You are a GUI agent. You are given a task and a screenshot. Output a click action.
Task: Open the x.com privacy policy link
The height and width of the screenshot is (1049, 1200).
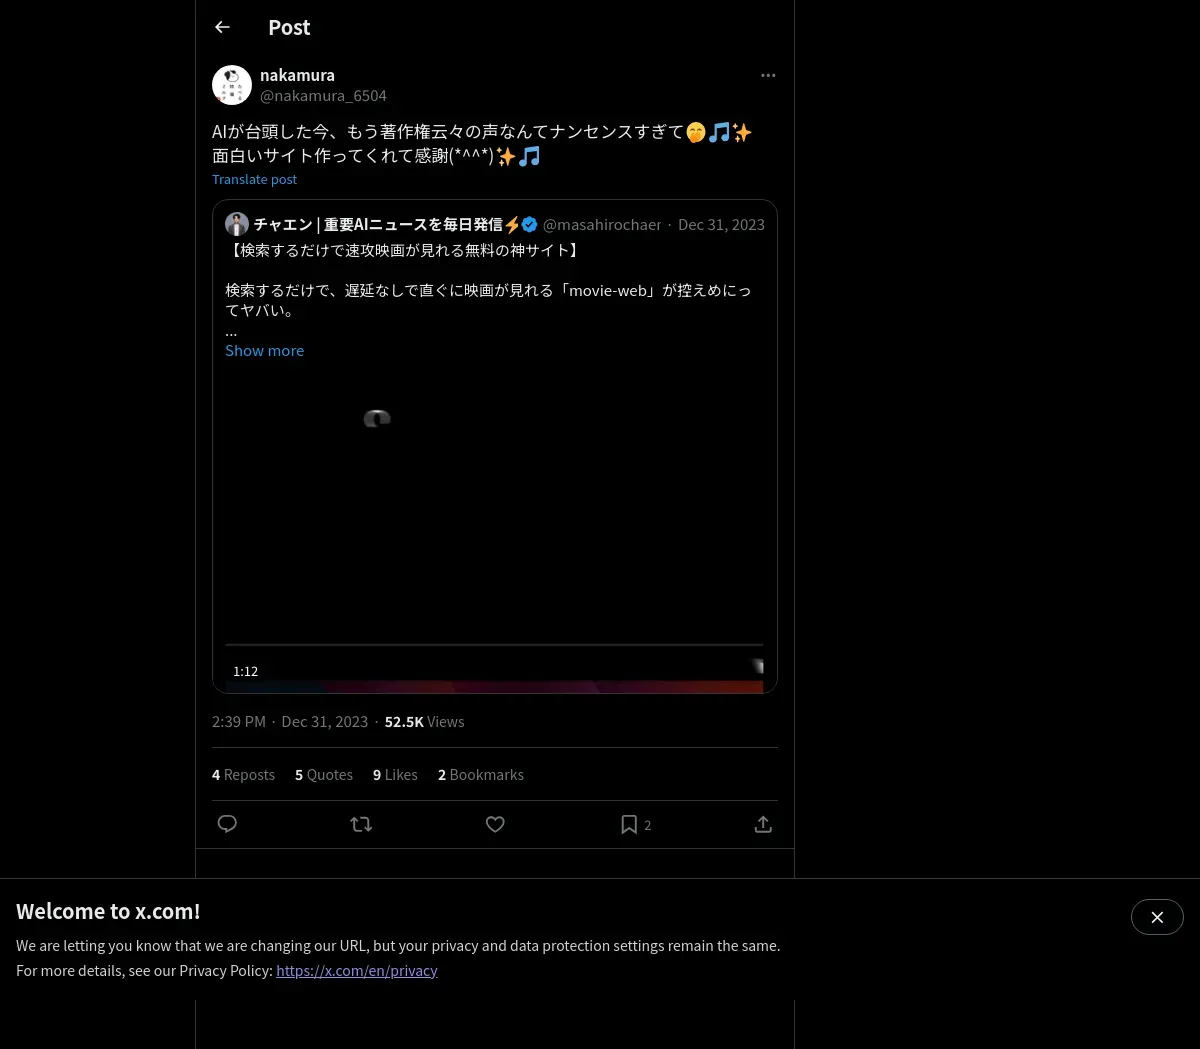click(x=357, y=970)
